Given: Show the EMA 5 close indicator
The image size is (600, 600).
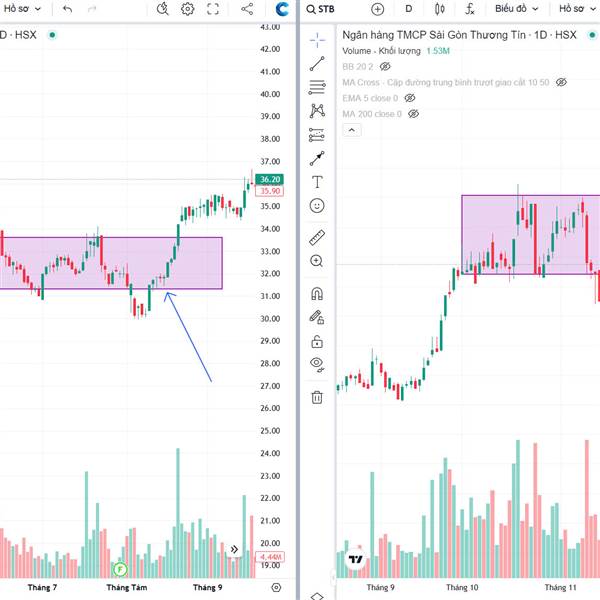Looking at the screenshot, I should 410,98.
